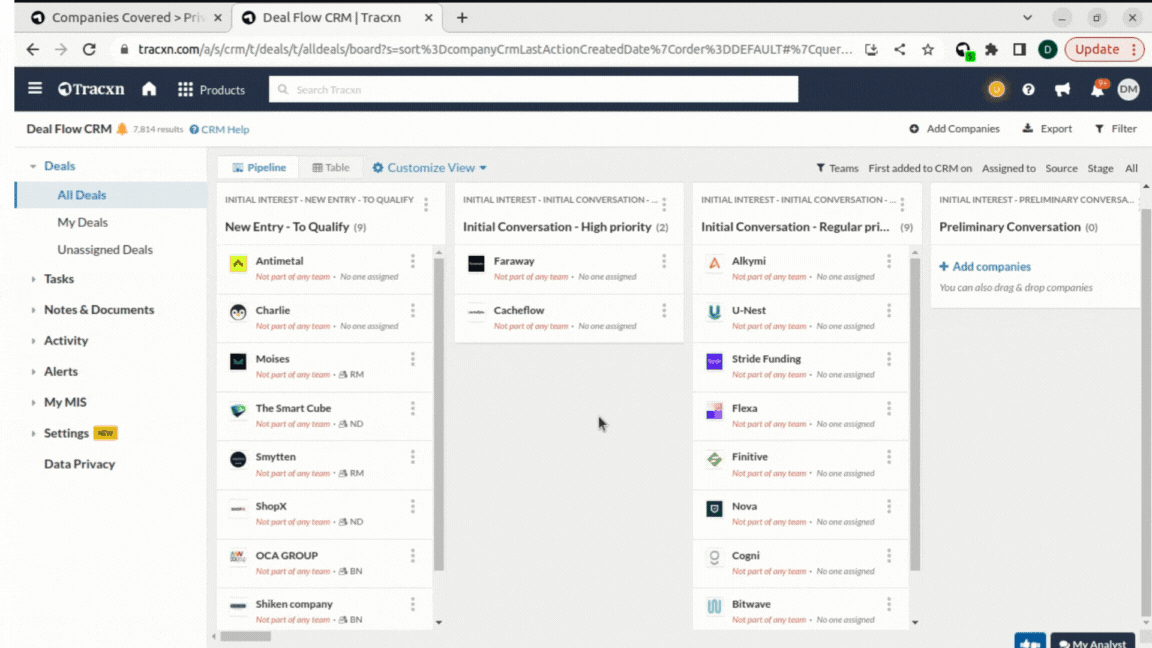Open the help question mark icon
Image resolution: width=1152 pixels, height=648 pixels.
pos(1028,90)
